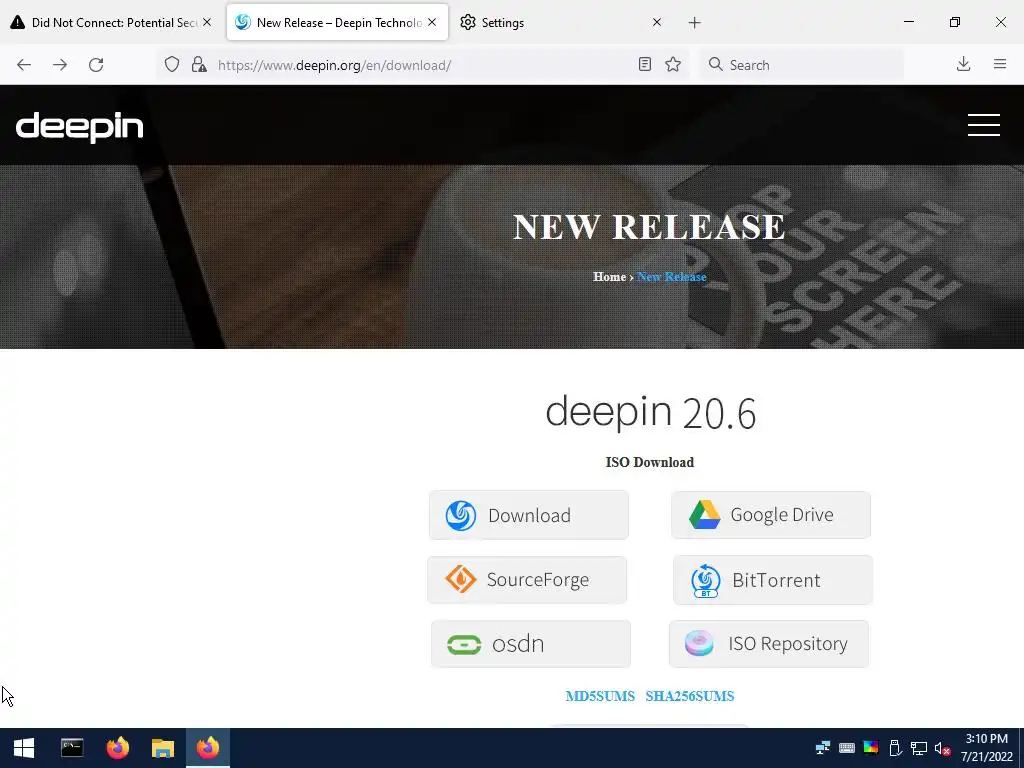1024x768 pixels.
Task: Download ISO via BitTorrent
Action: coord(773,580)
